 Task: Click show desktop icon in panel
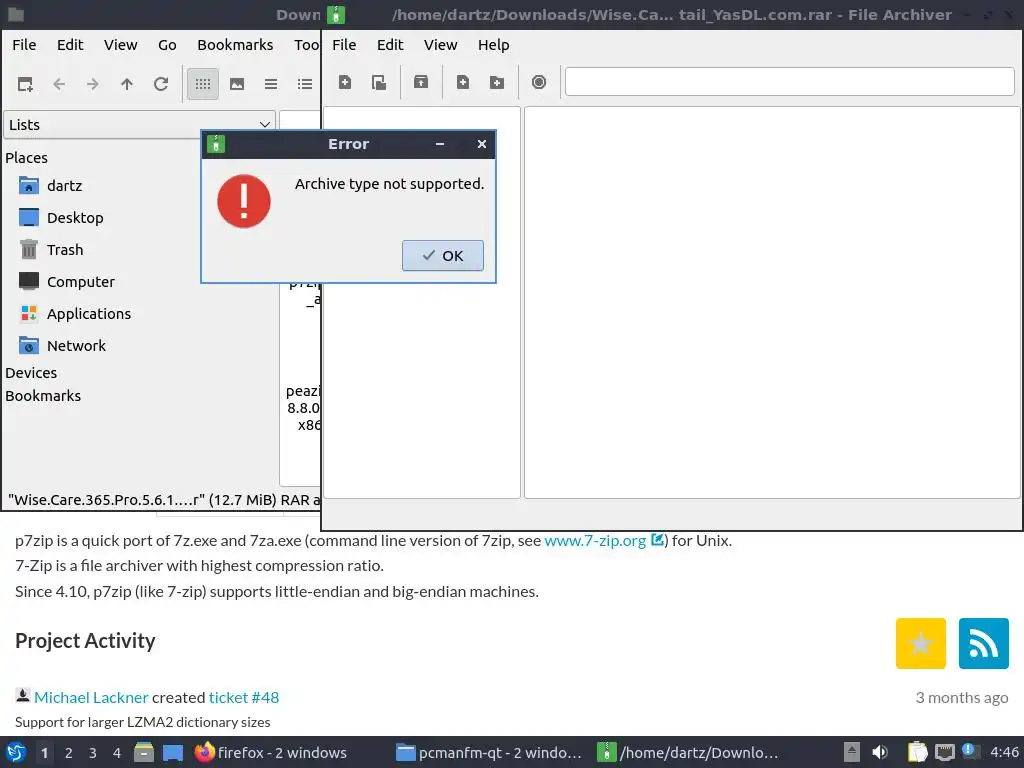(x=172, y=752)
